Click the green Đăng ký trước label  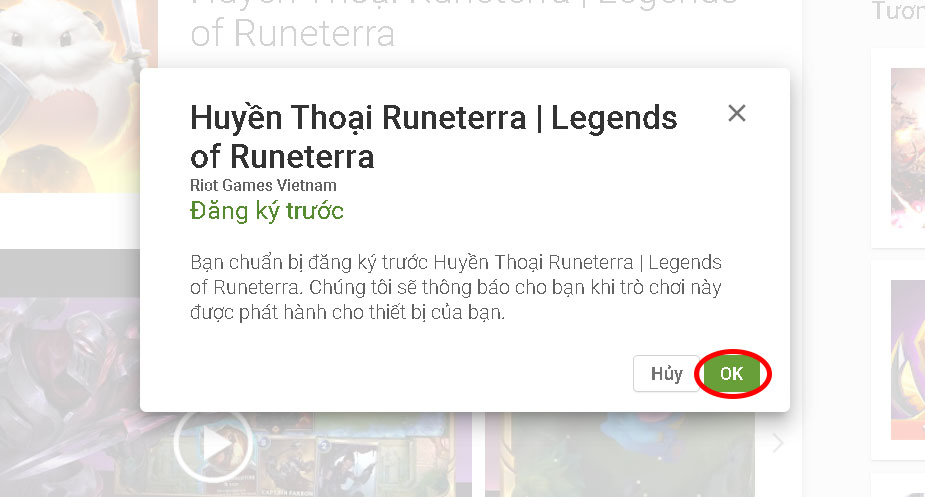267,211
